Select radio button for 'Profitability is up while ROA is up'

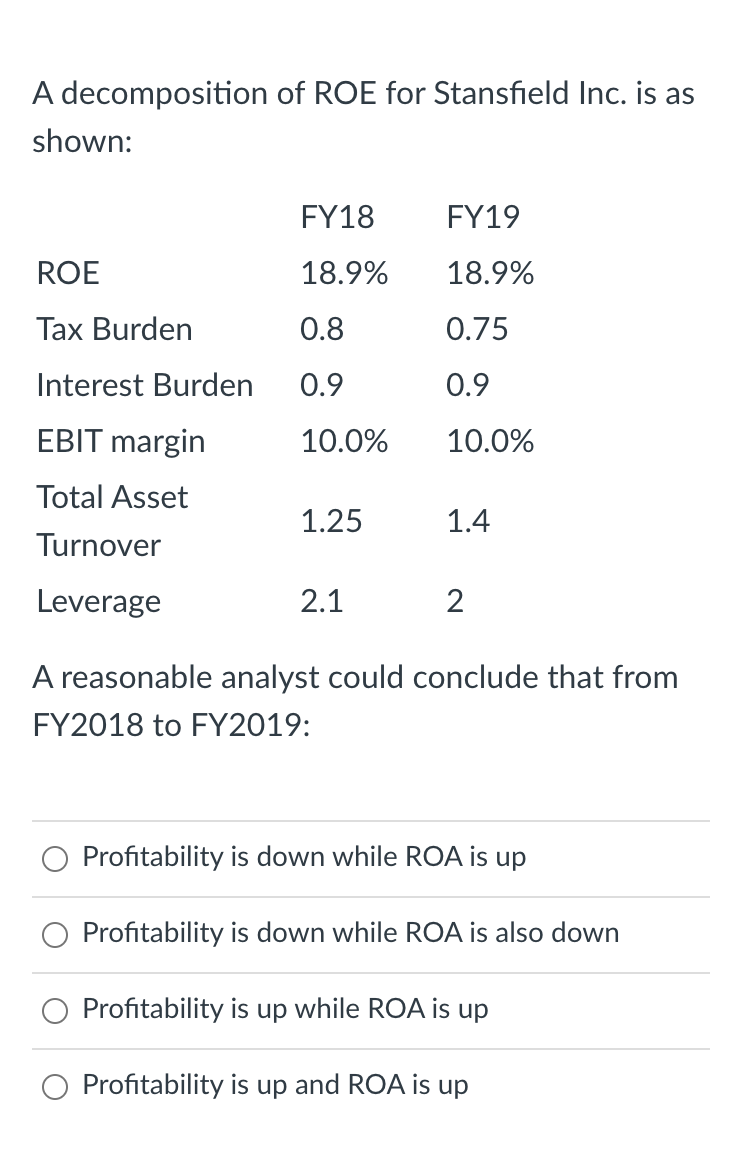coord(56,1010)
